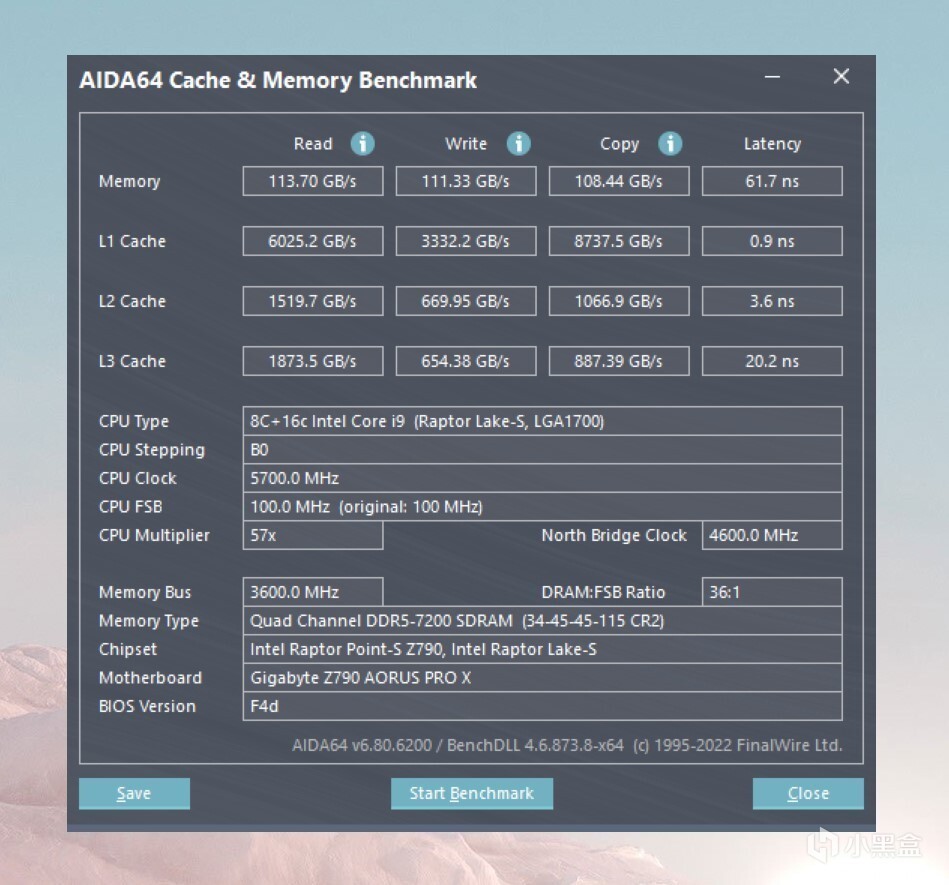The height and width of the screenshot is (885, 949).
Task: Click the BIOS Version field F4d
Action: [x=542, y=706]
